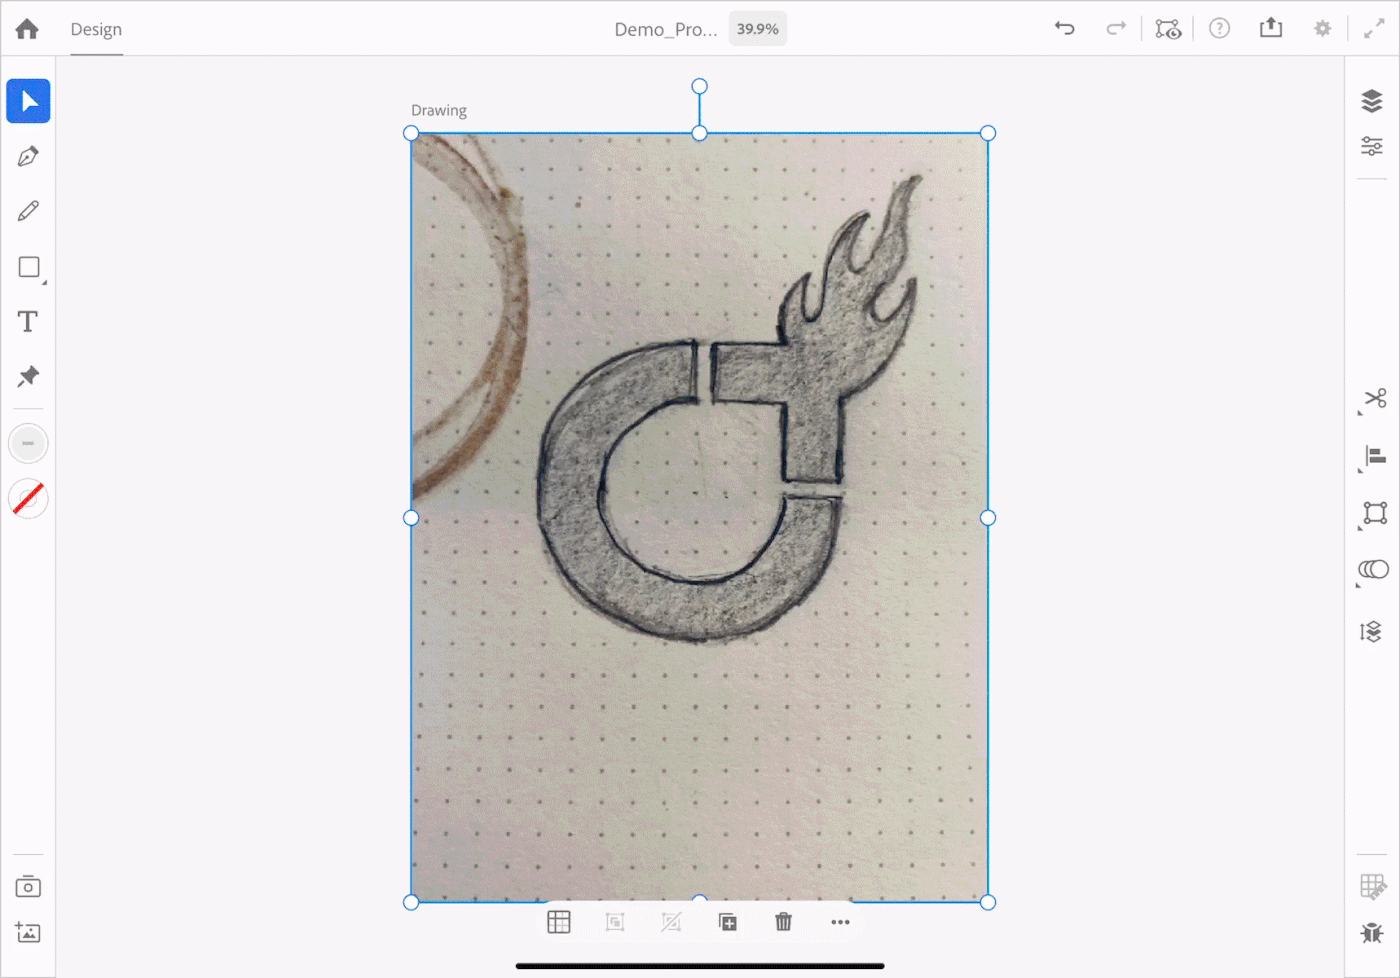Open more options ellipsis in context bar
Viewport: 1400px width, 978px height.
[x=840, y=922]
